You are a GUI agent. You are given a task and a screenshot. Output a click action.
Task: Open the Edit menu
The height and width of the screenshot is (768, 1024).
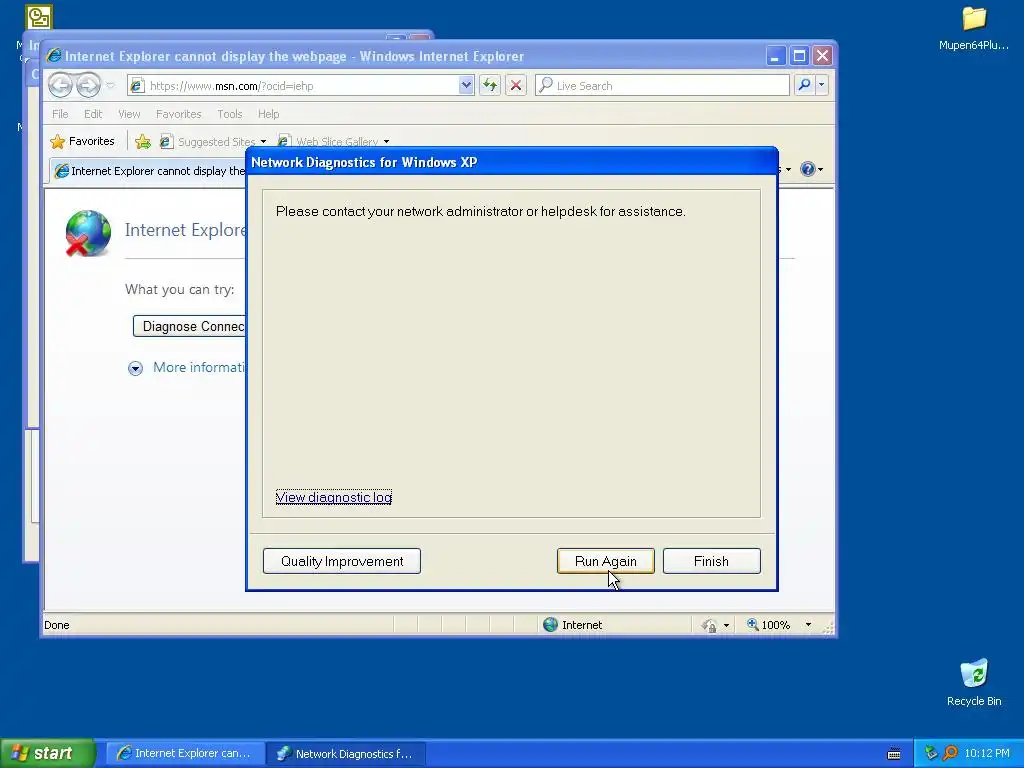[93, 114]
